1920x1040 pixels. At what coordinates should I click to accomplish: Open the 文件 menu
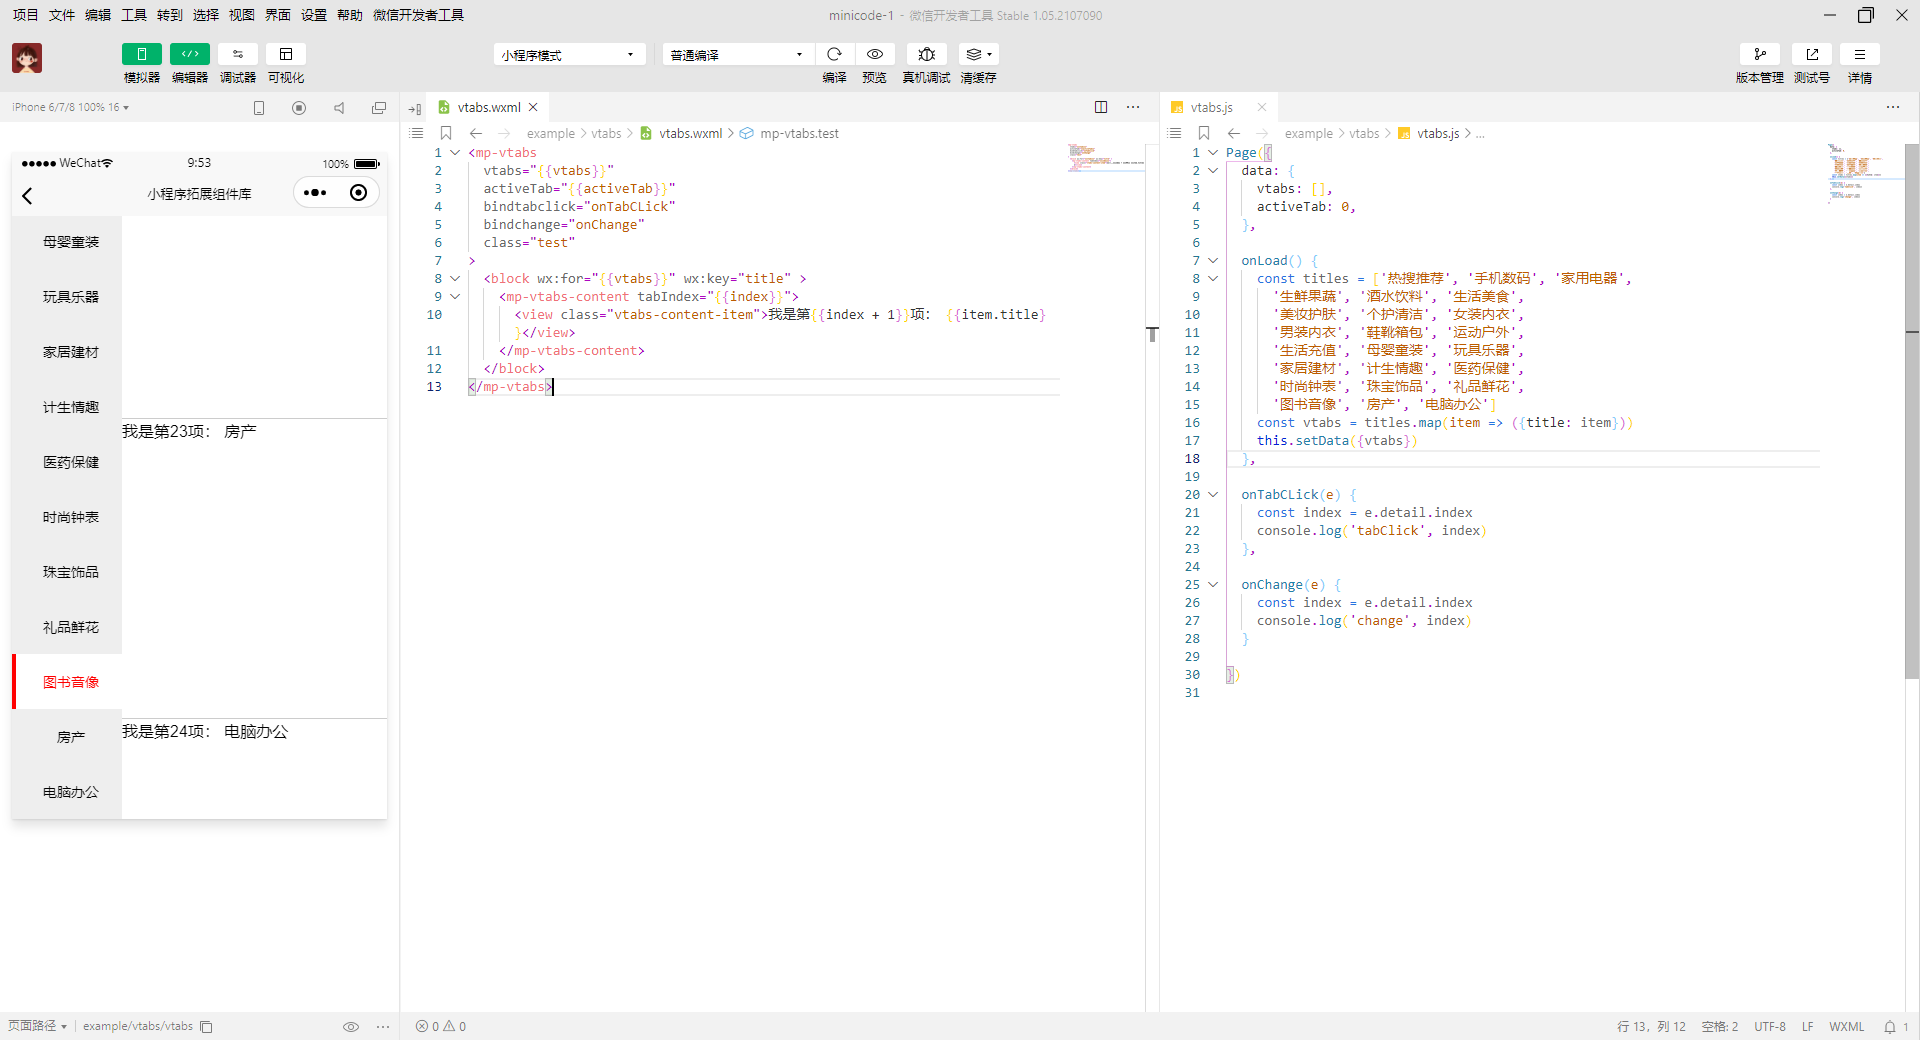click(x=62, y=15)
